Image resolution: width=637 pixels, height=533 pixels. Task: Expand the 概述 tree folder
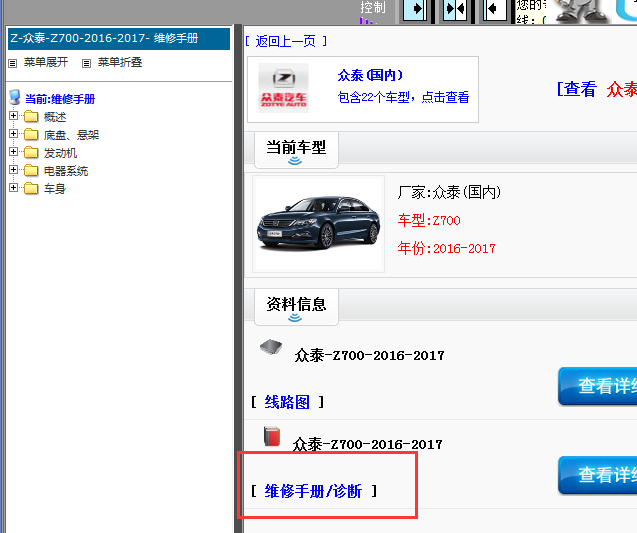(13, 116)
